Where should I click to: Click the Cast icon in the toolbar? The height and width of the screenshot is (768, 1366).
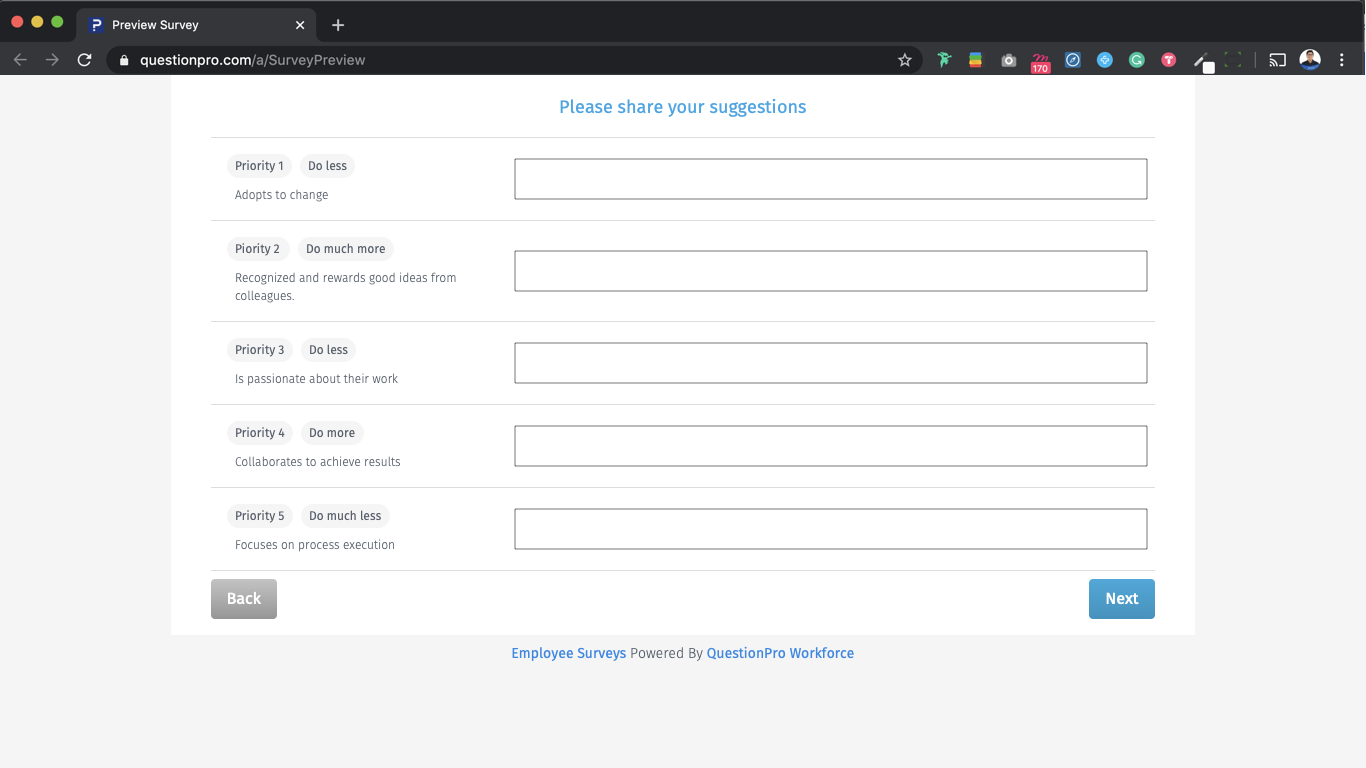[x=1277, y=60]
